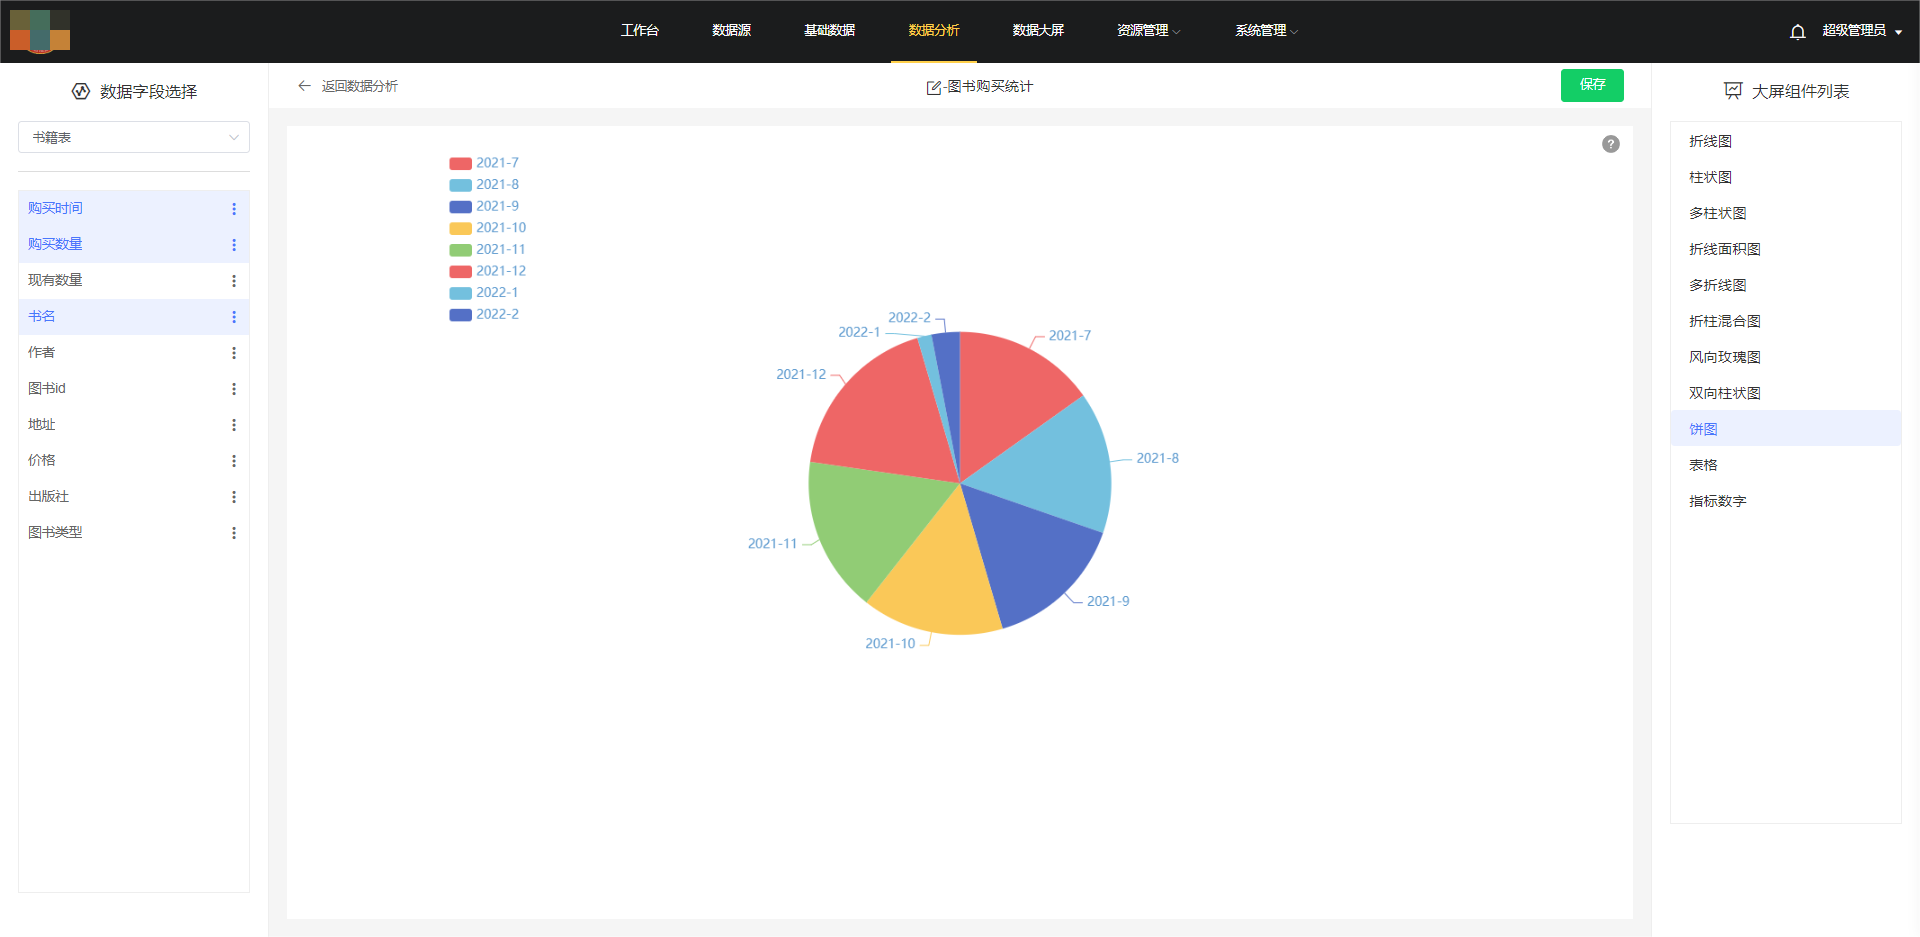Select the 作者 field

tap(134, 352)
